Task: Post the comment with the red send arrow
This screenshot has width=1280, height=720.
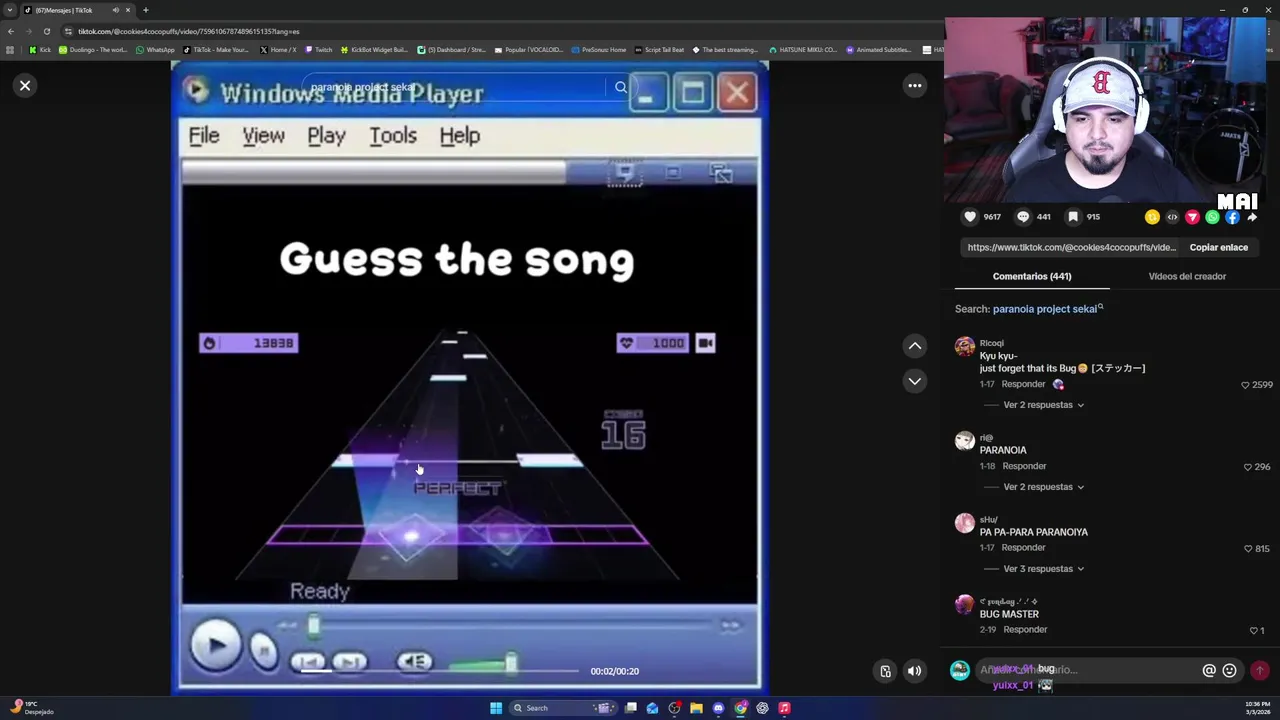Action: coord(1259,671)
